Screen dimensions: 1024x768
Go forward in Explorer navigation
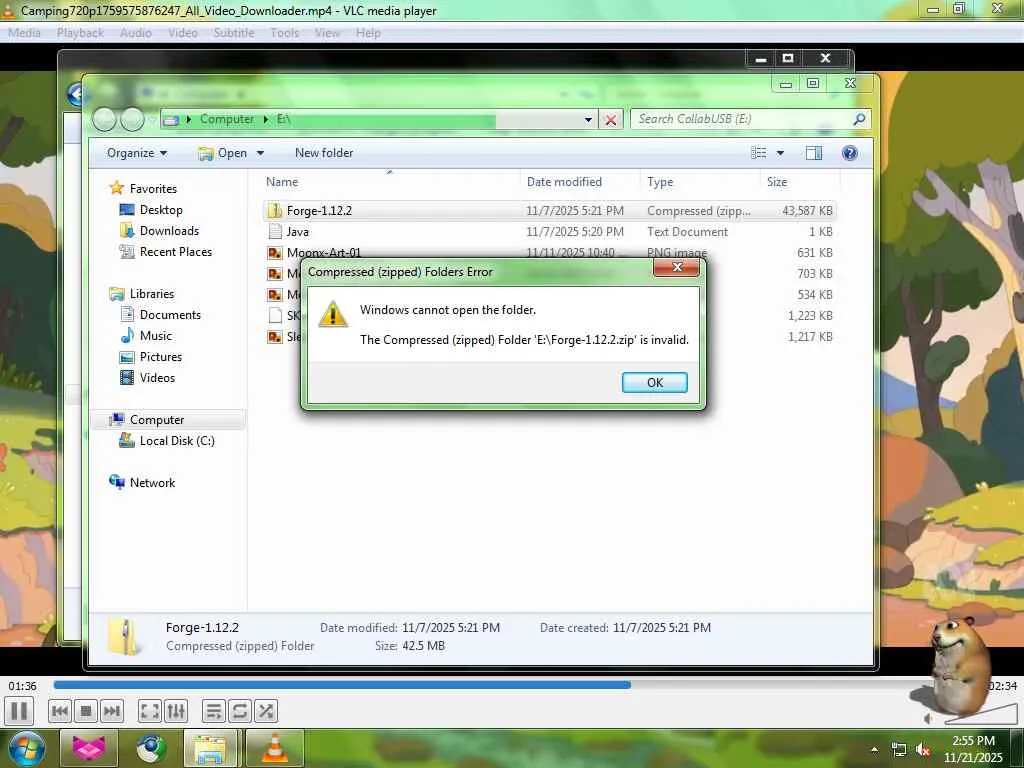133,120
